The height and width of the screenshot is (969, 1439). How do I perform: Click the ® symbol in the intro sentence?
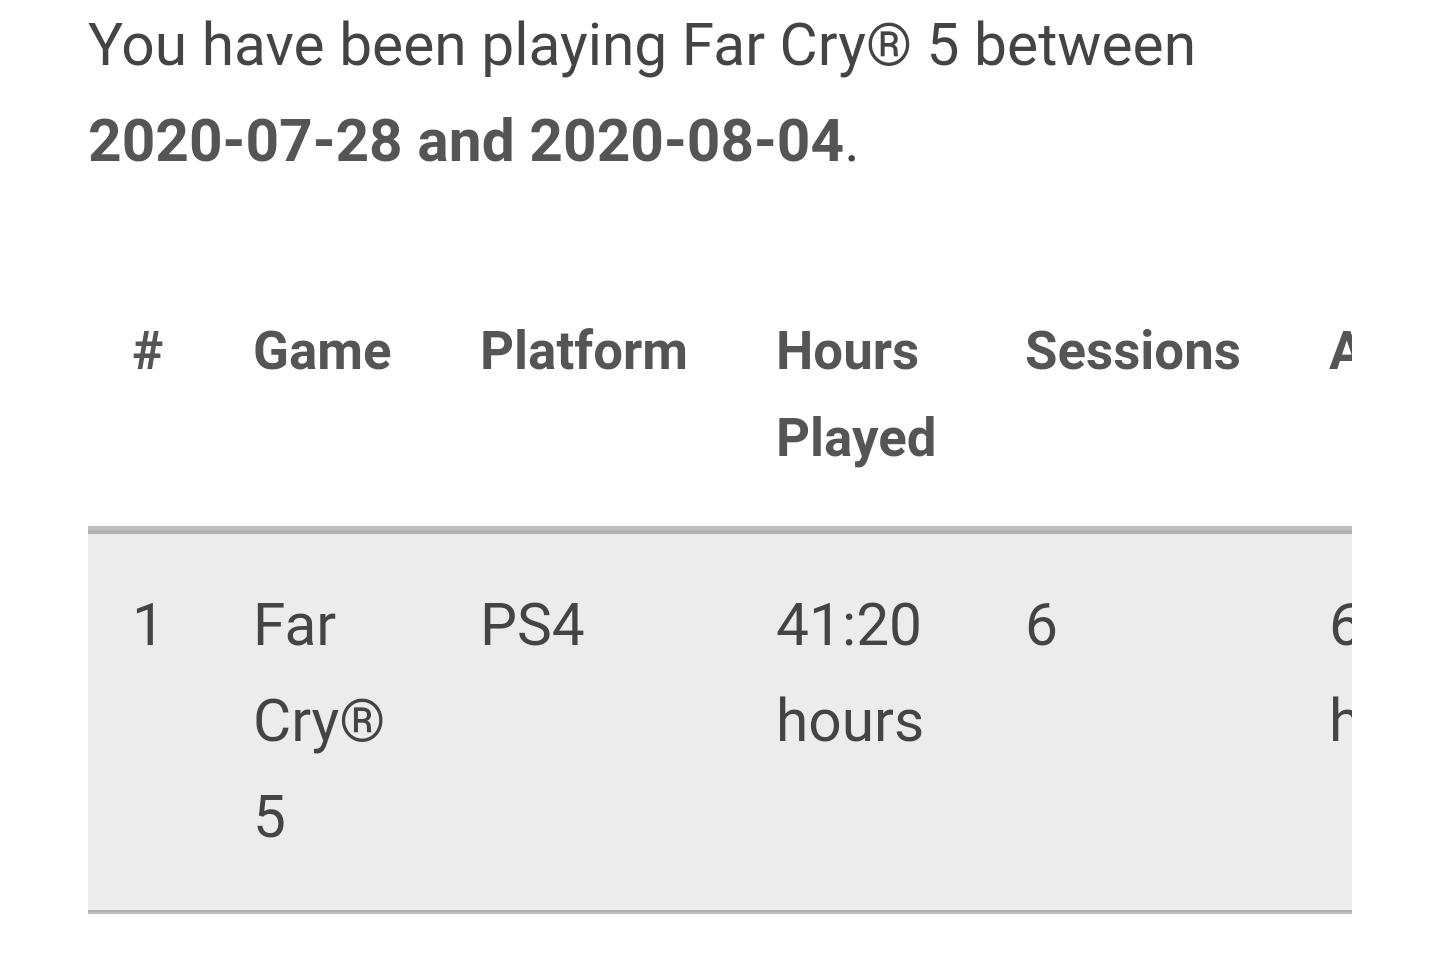tap(889, 46)
